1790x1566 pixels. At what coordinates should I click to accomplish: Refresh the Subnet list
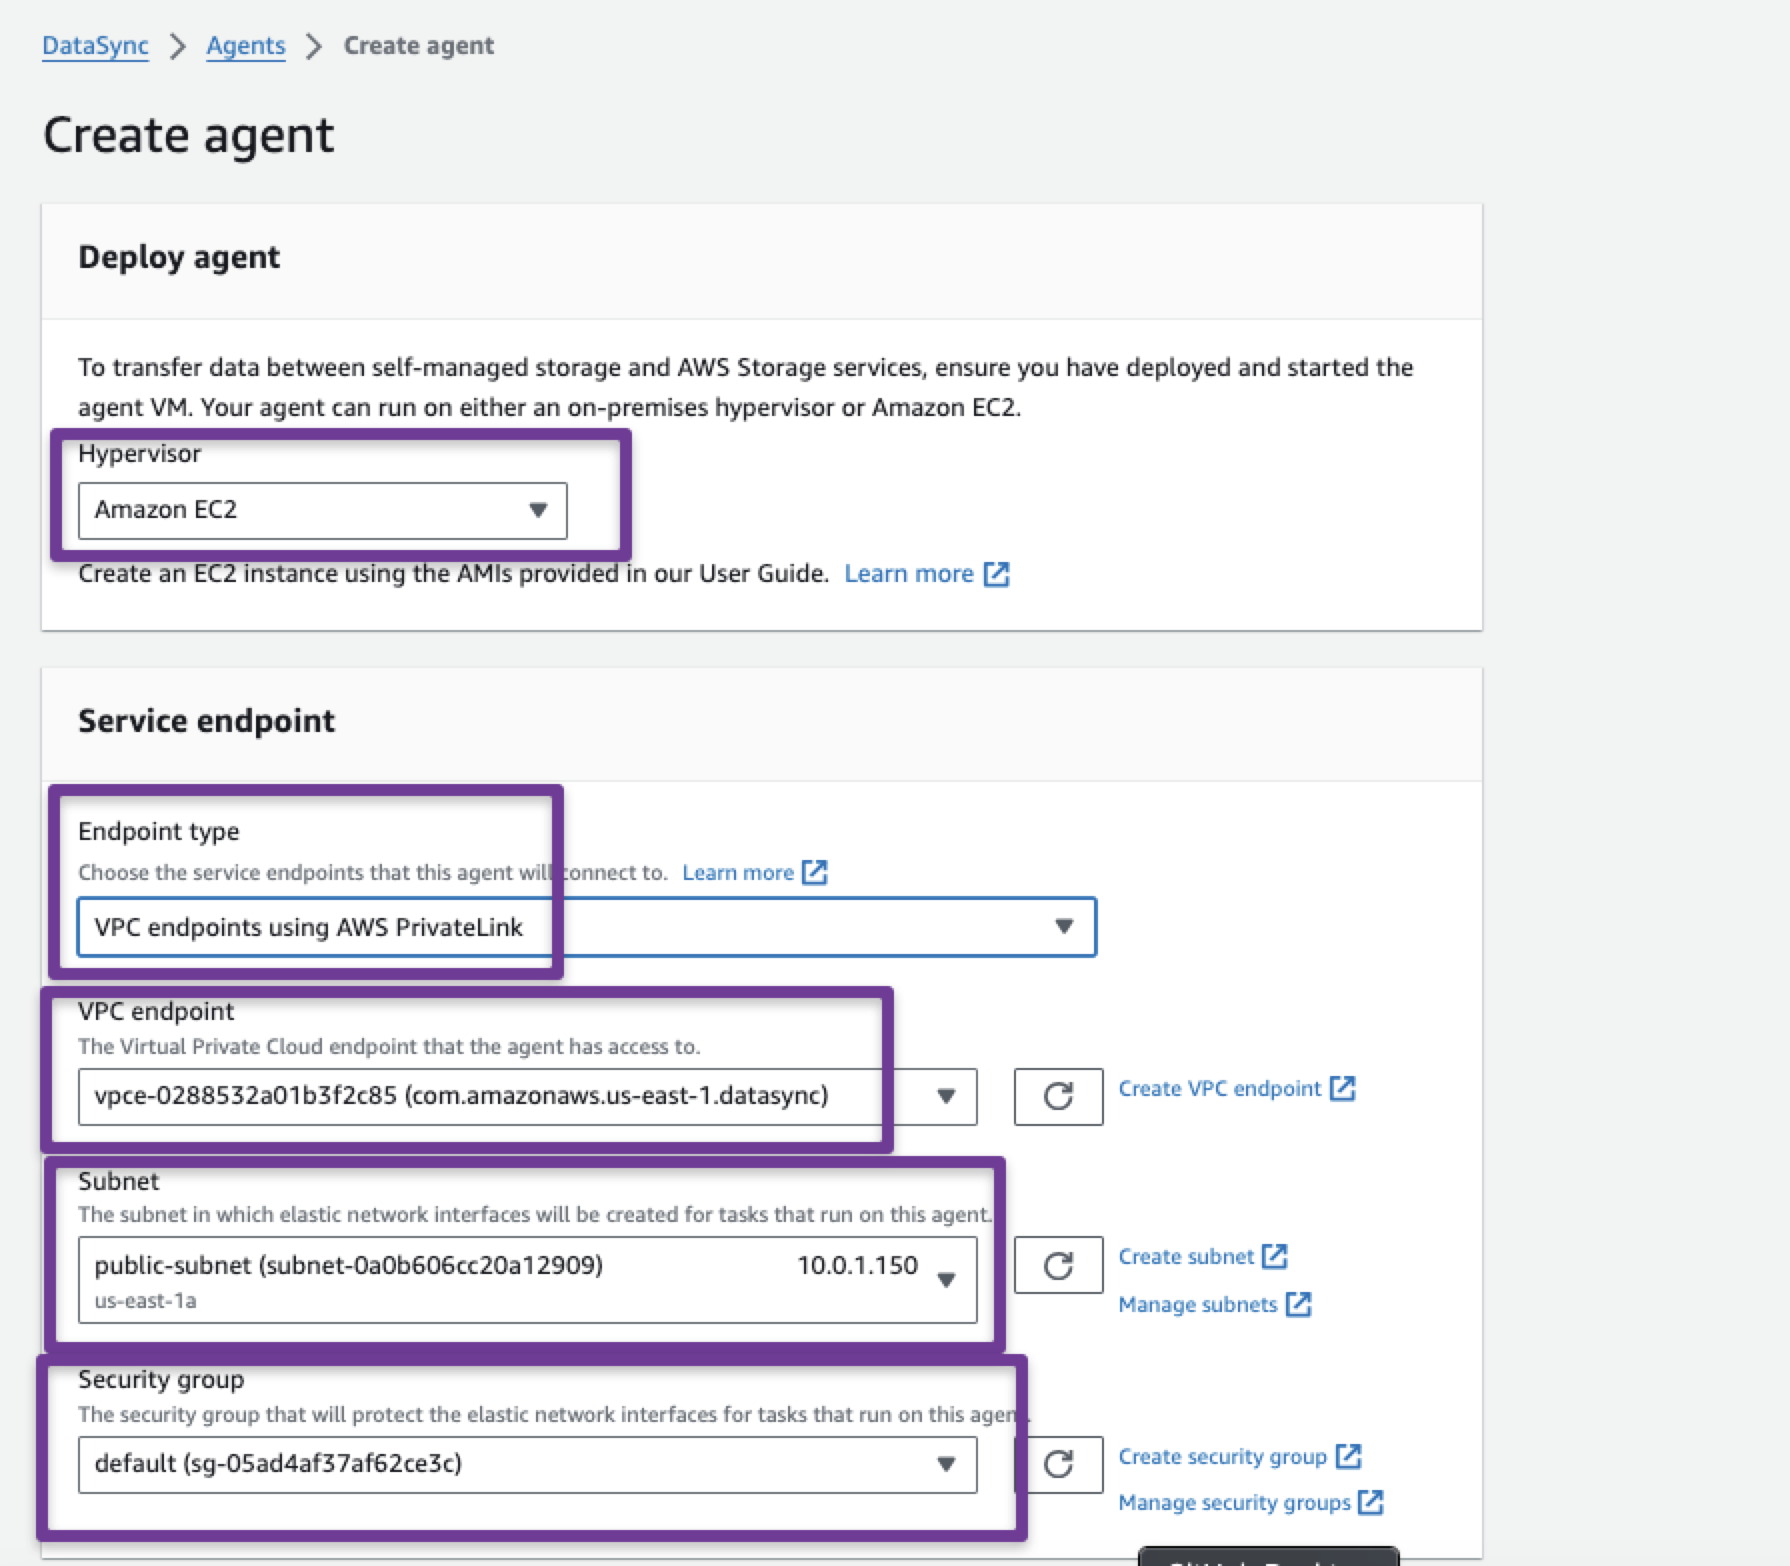1058,1264
